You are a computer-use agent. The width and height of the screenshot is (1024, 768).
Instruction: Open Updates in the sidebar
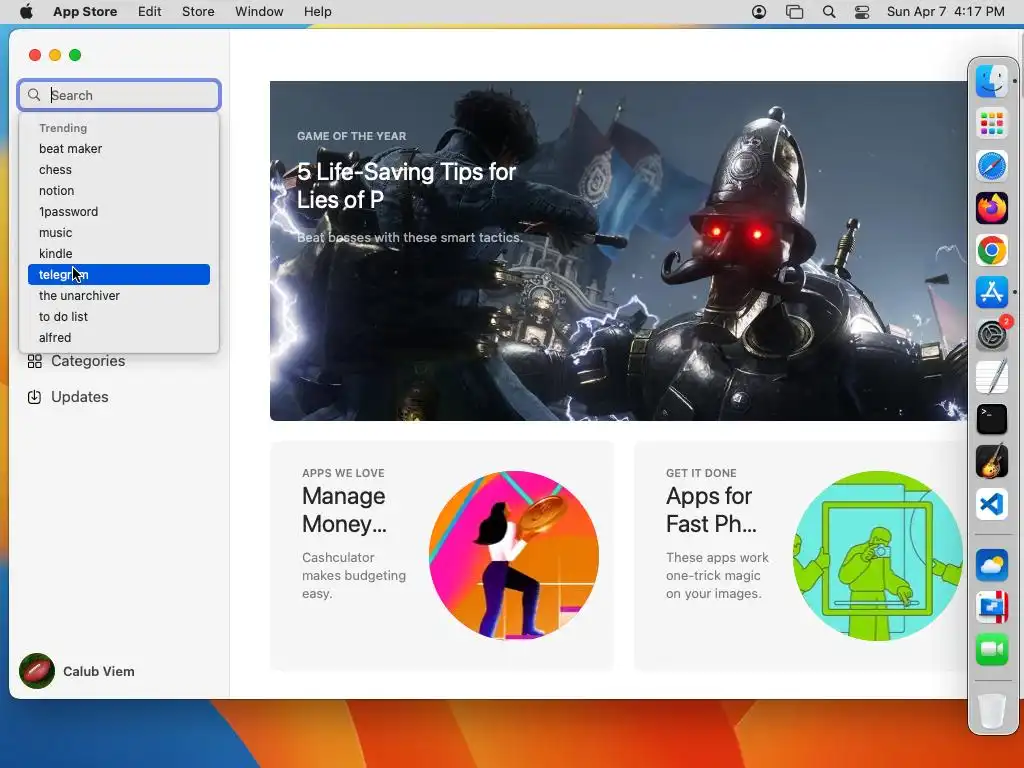[x=80, y=397]
